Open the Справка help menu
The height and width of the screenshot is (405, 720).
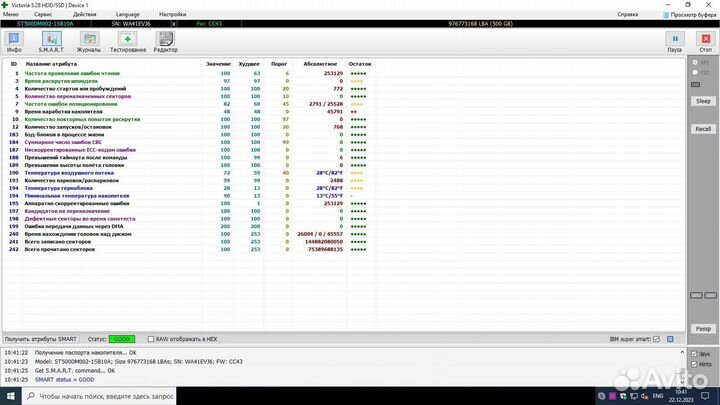(x=627, y=15)
